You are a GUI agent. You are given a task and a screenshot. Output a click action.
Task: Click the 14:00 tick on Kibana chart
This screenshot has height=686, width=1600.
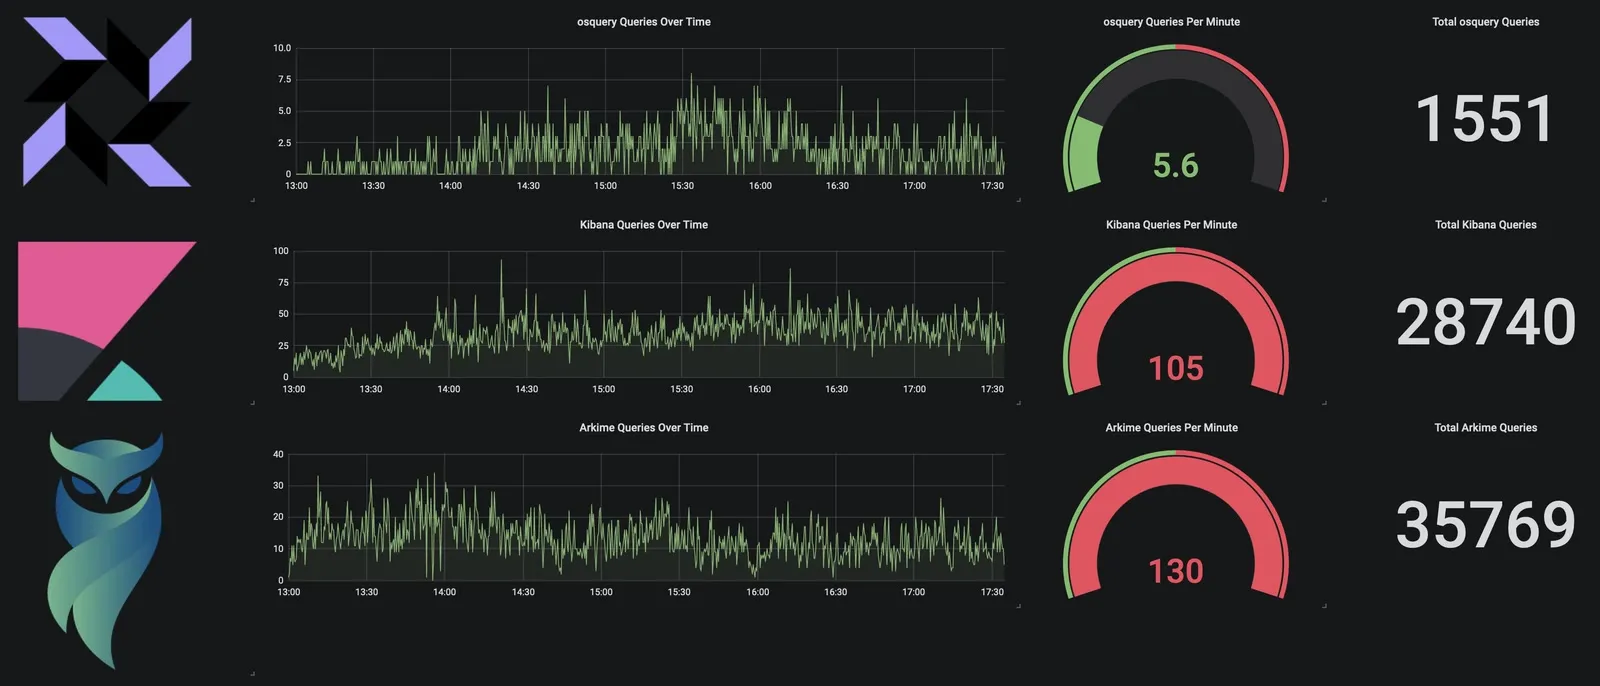(449, 389)
